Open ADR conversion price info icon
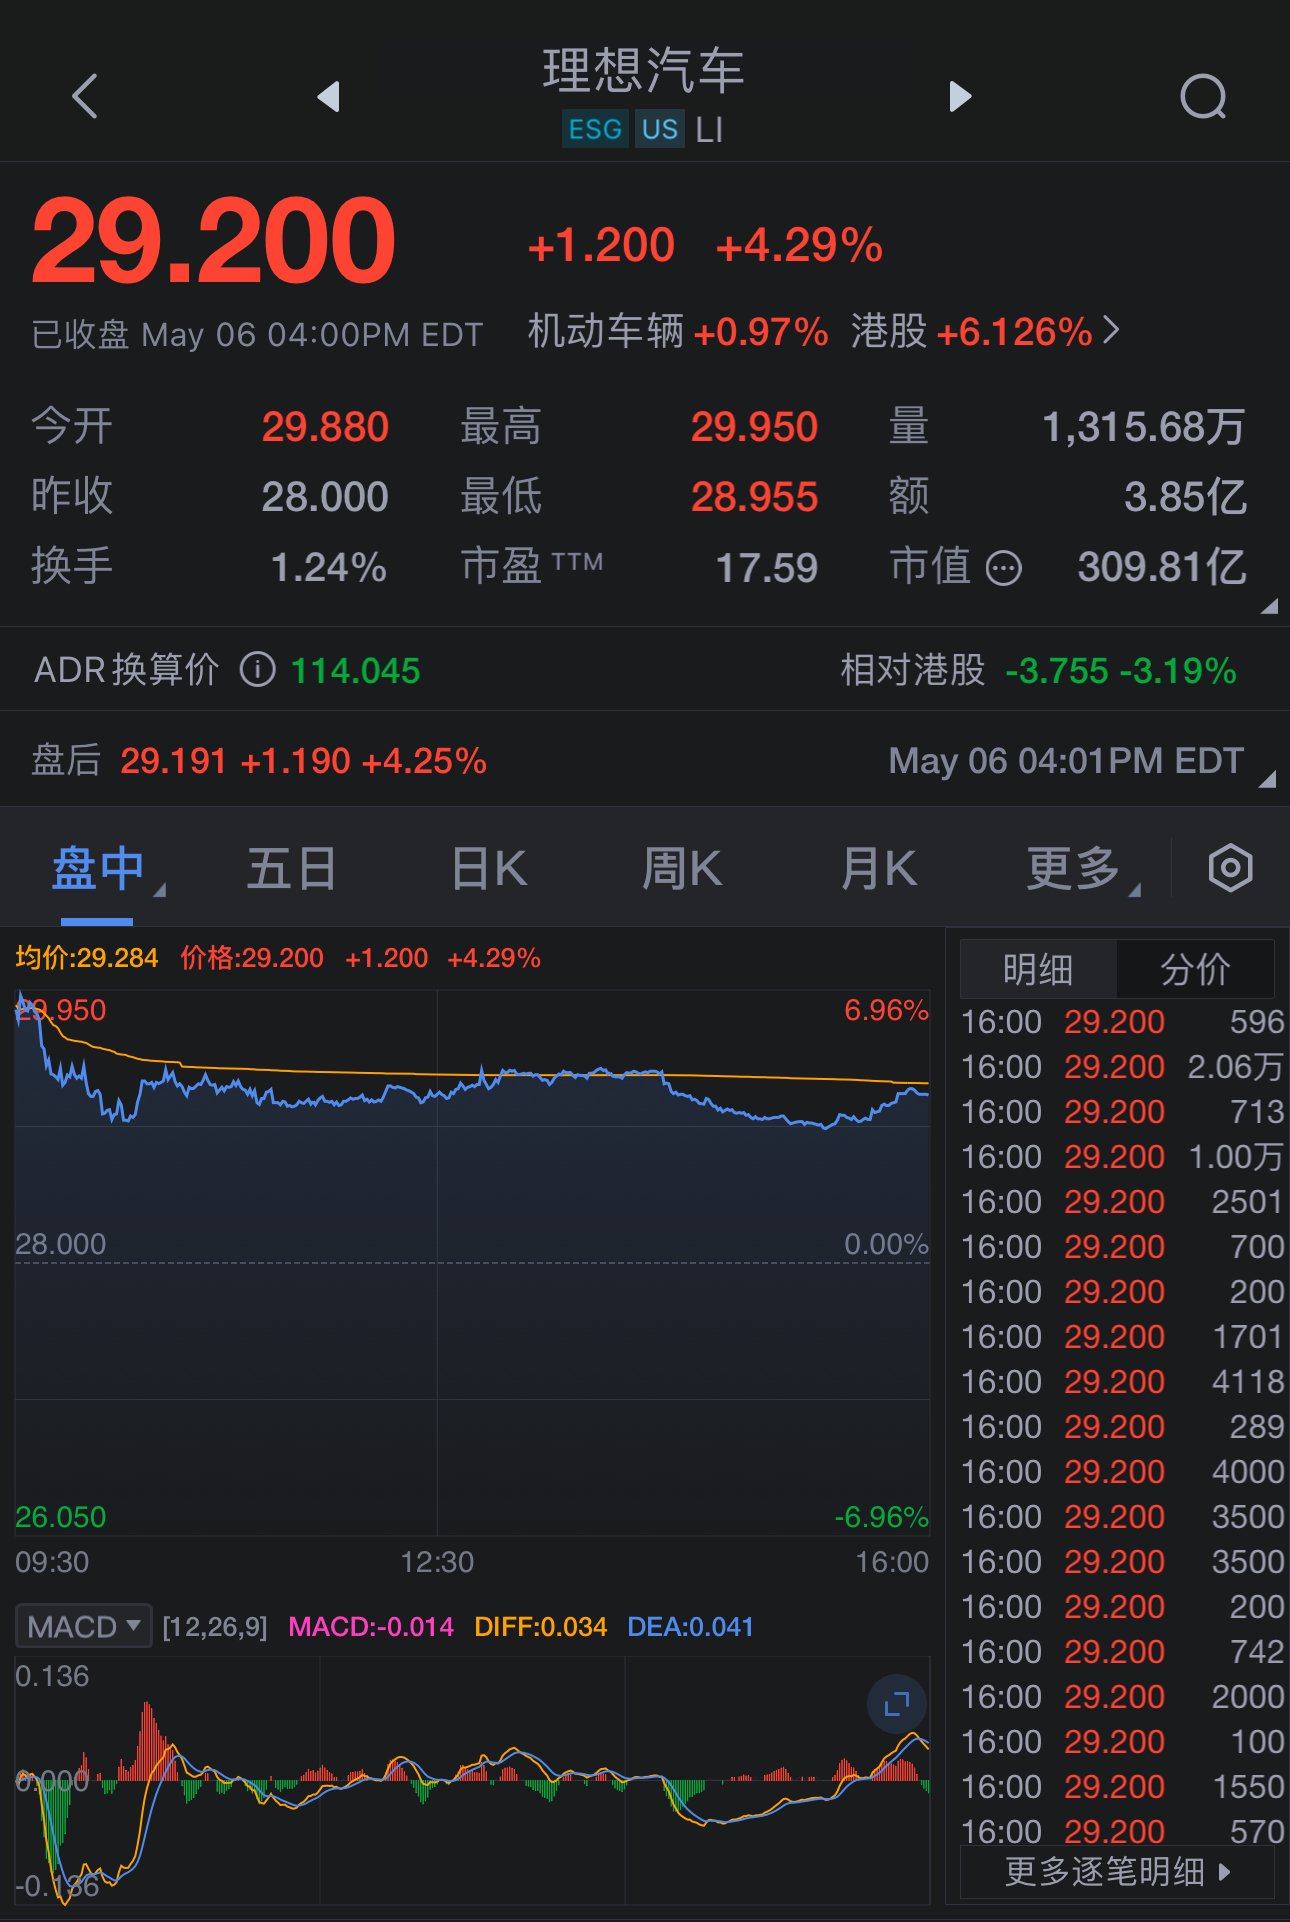Screen dimensions: 1290x1922 (257, 669)
